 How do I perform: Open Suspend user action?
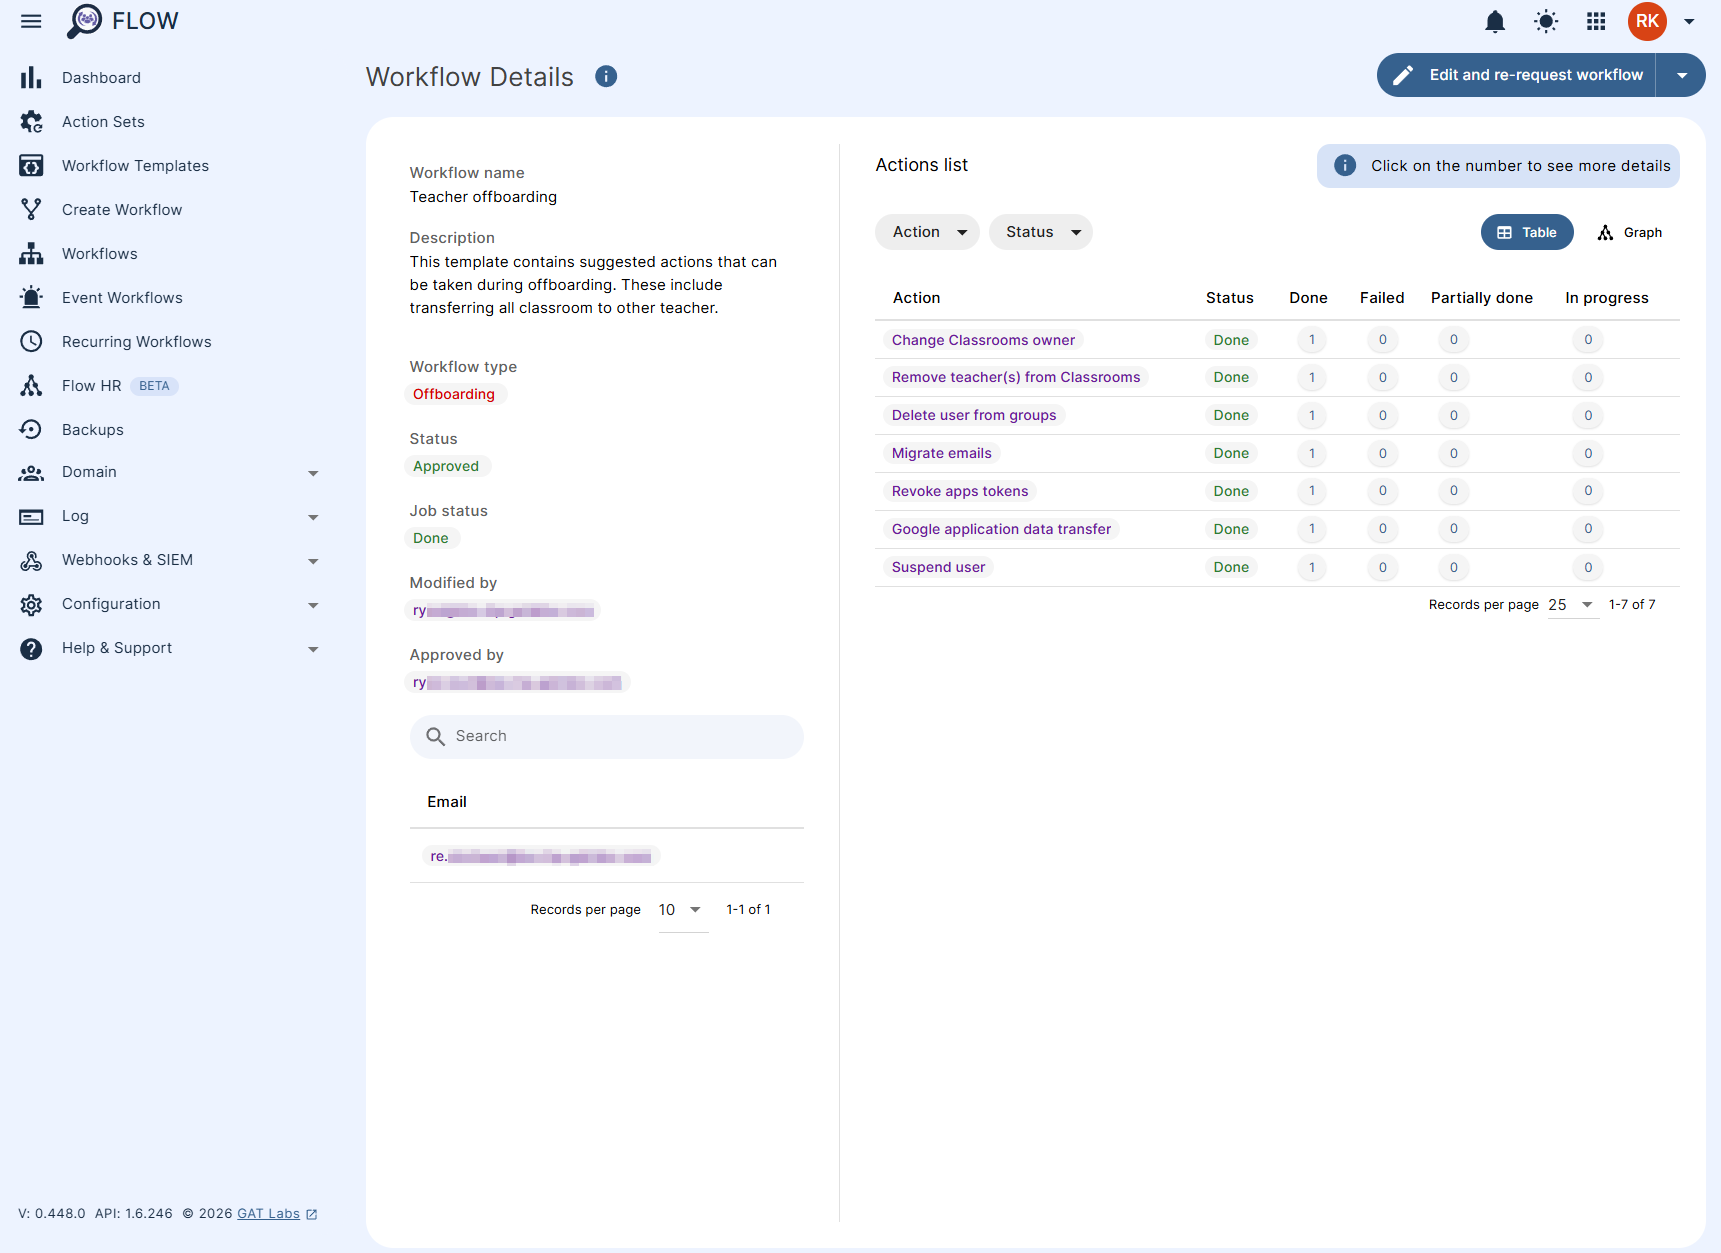pyautogui.click(x=938, y=567)
